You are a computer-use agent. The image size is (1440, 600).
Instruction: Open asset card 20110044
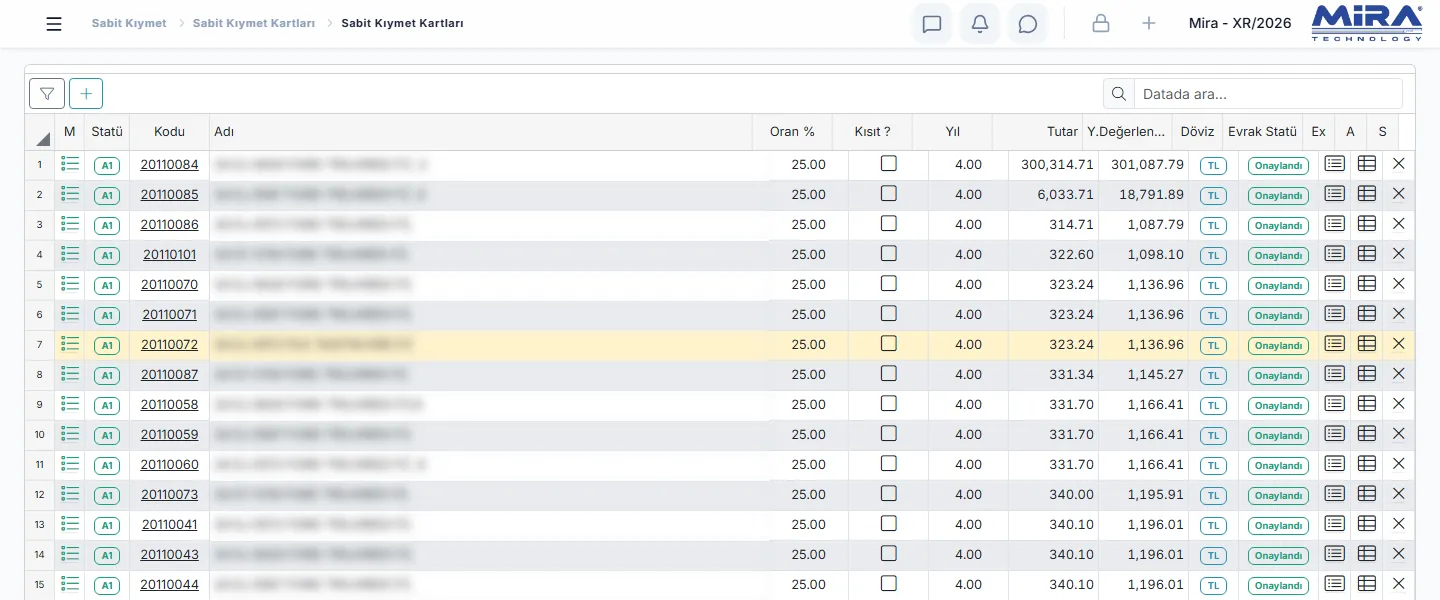(x=169, y=584)
